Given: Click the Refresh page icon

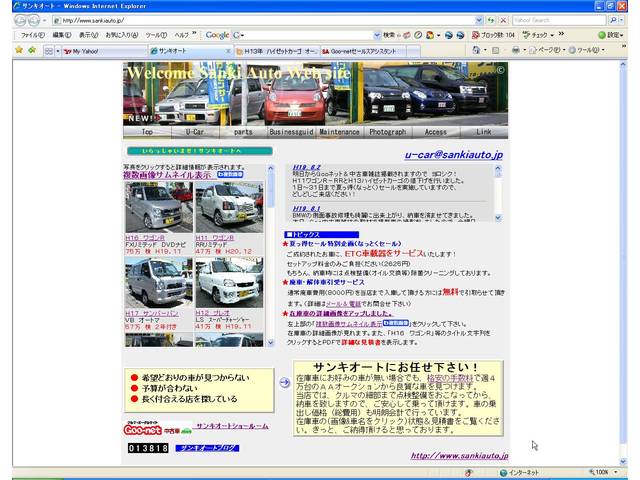Looking at the screenshot, I should (x=491, y=20).
